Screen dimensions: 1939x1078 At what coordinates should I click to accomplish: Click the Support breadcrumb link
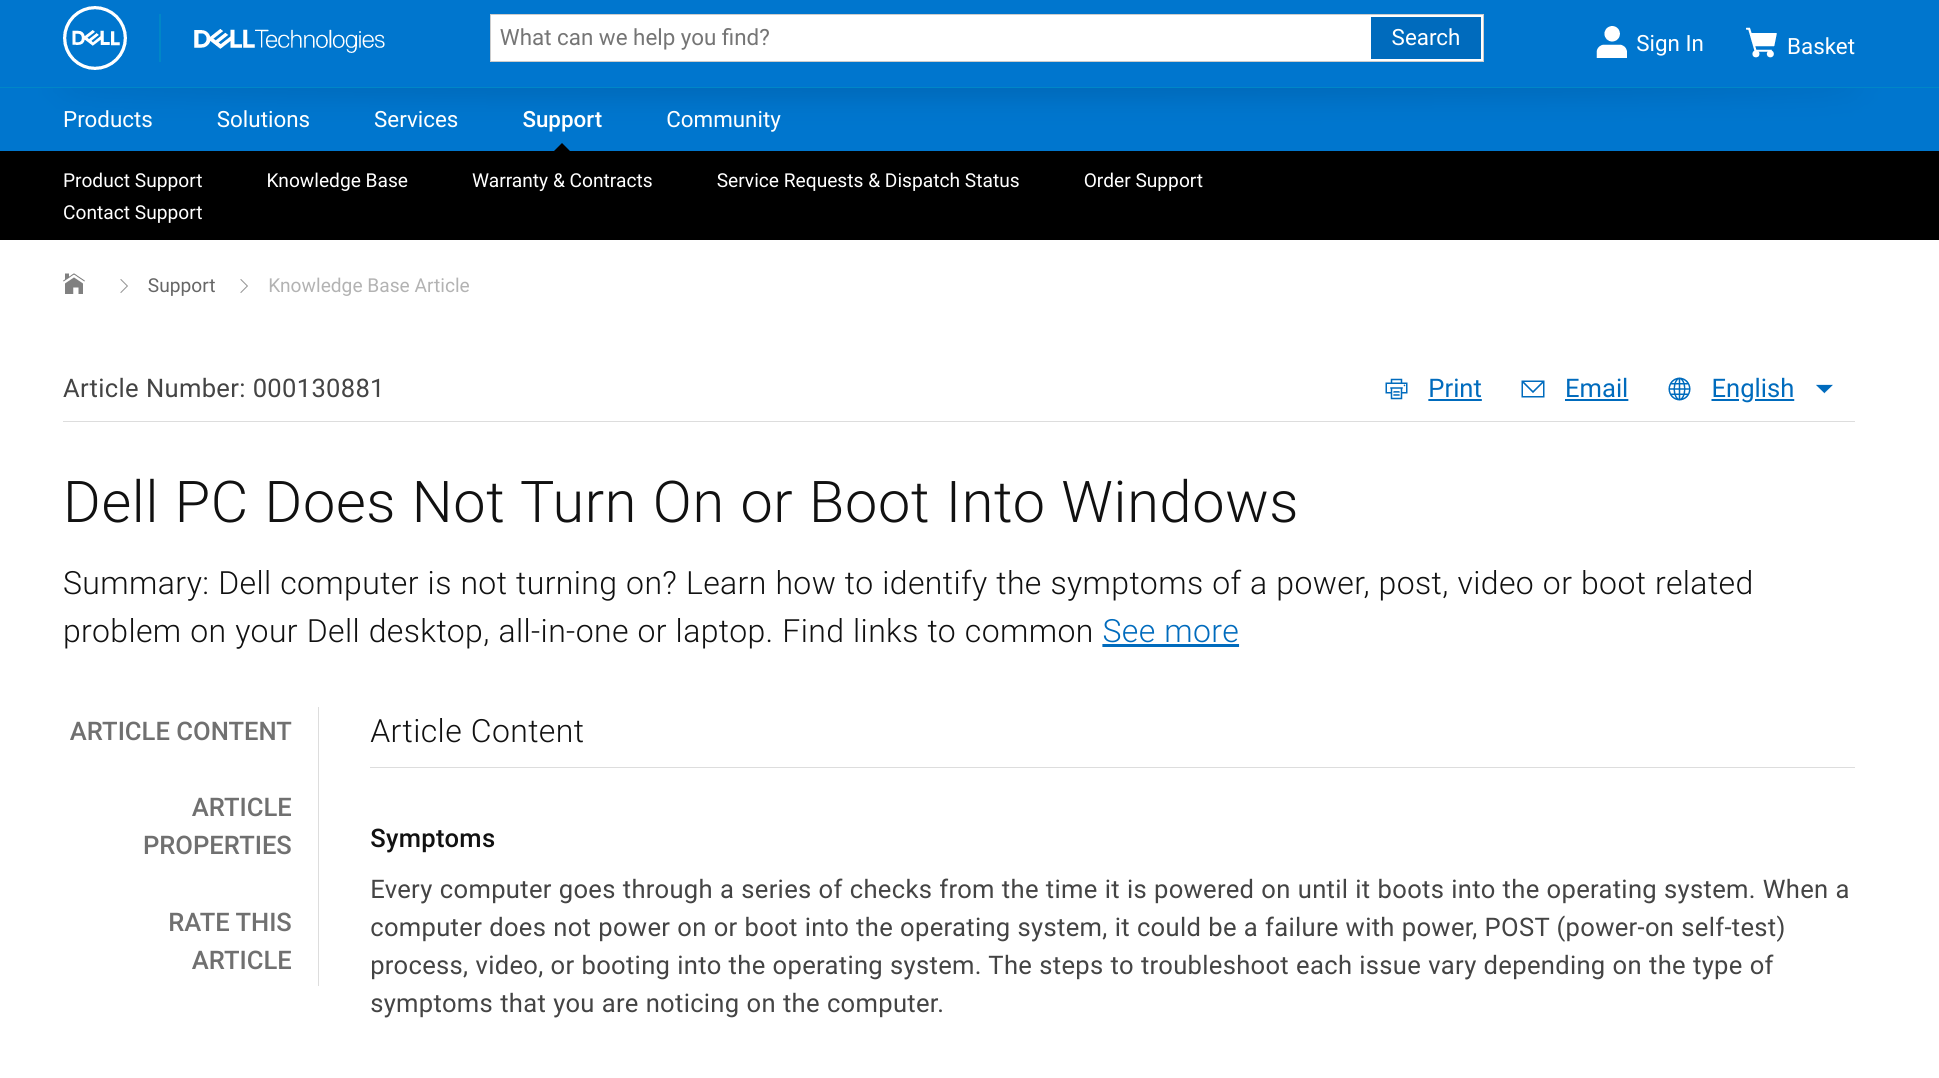[181, 285]
